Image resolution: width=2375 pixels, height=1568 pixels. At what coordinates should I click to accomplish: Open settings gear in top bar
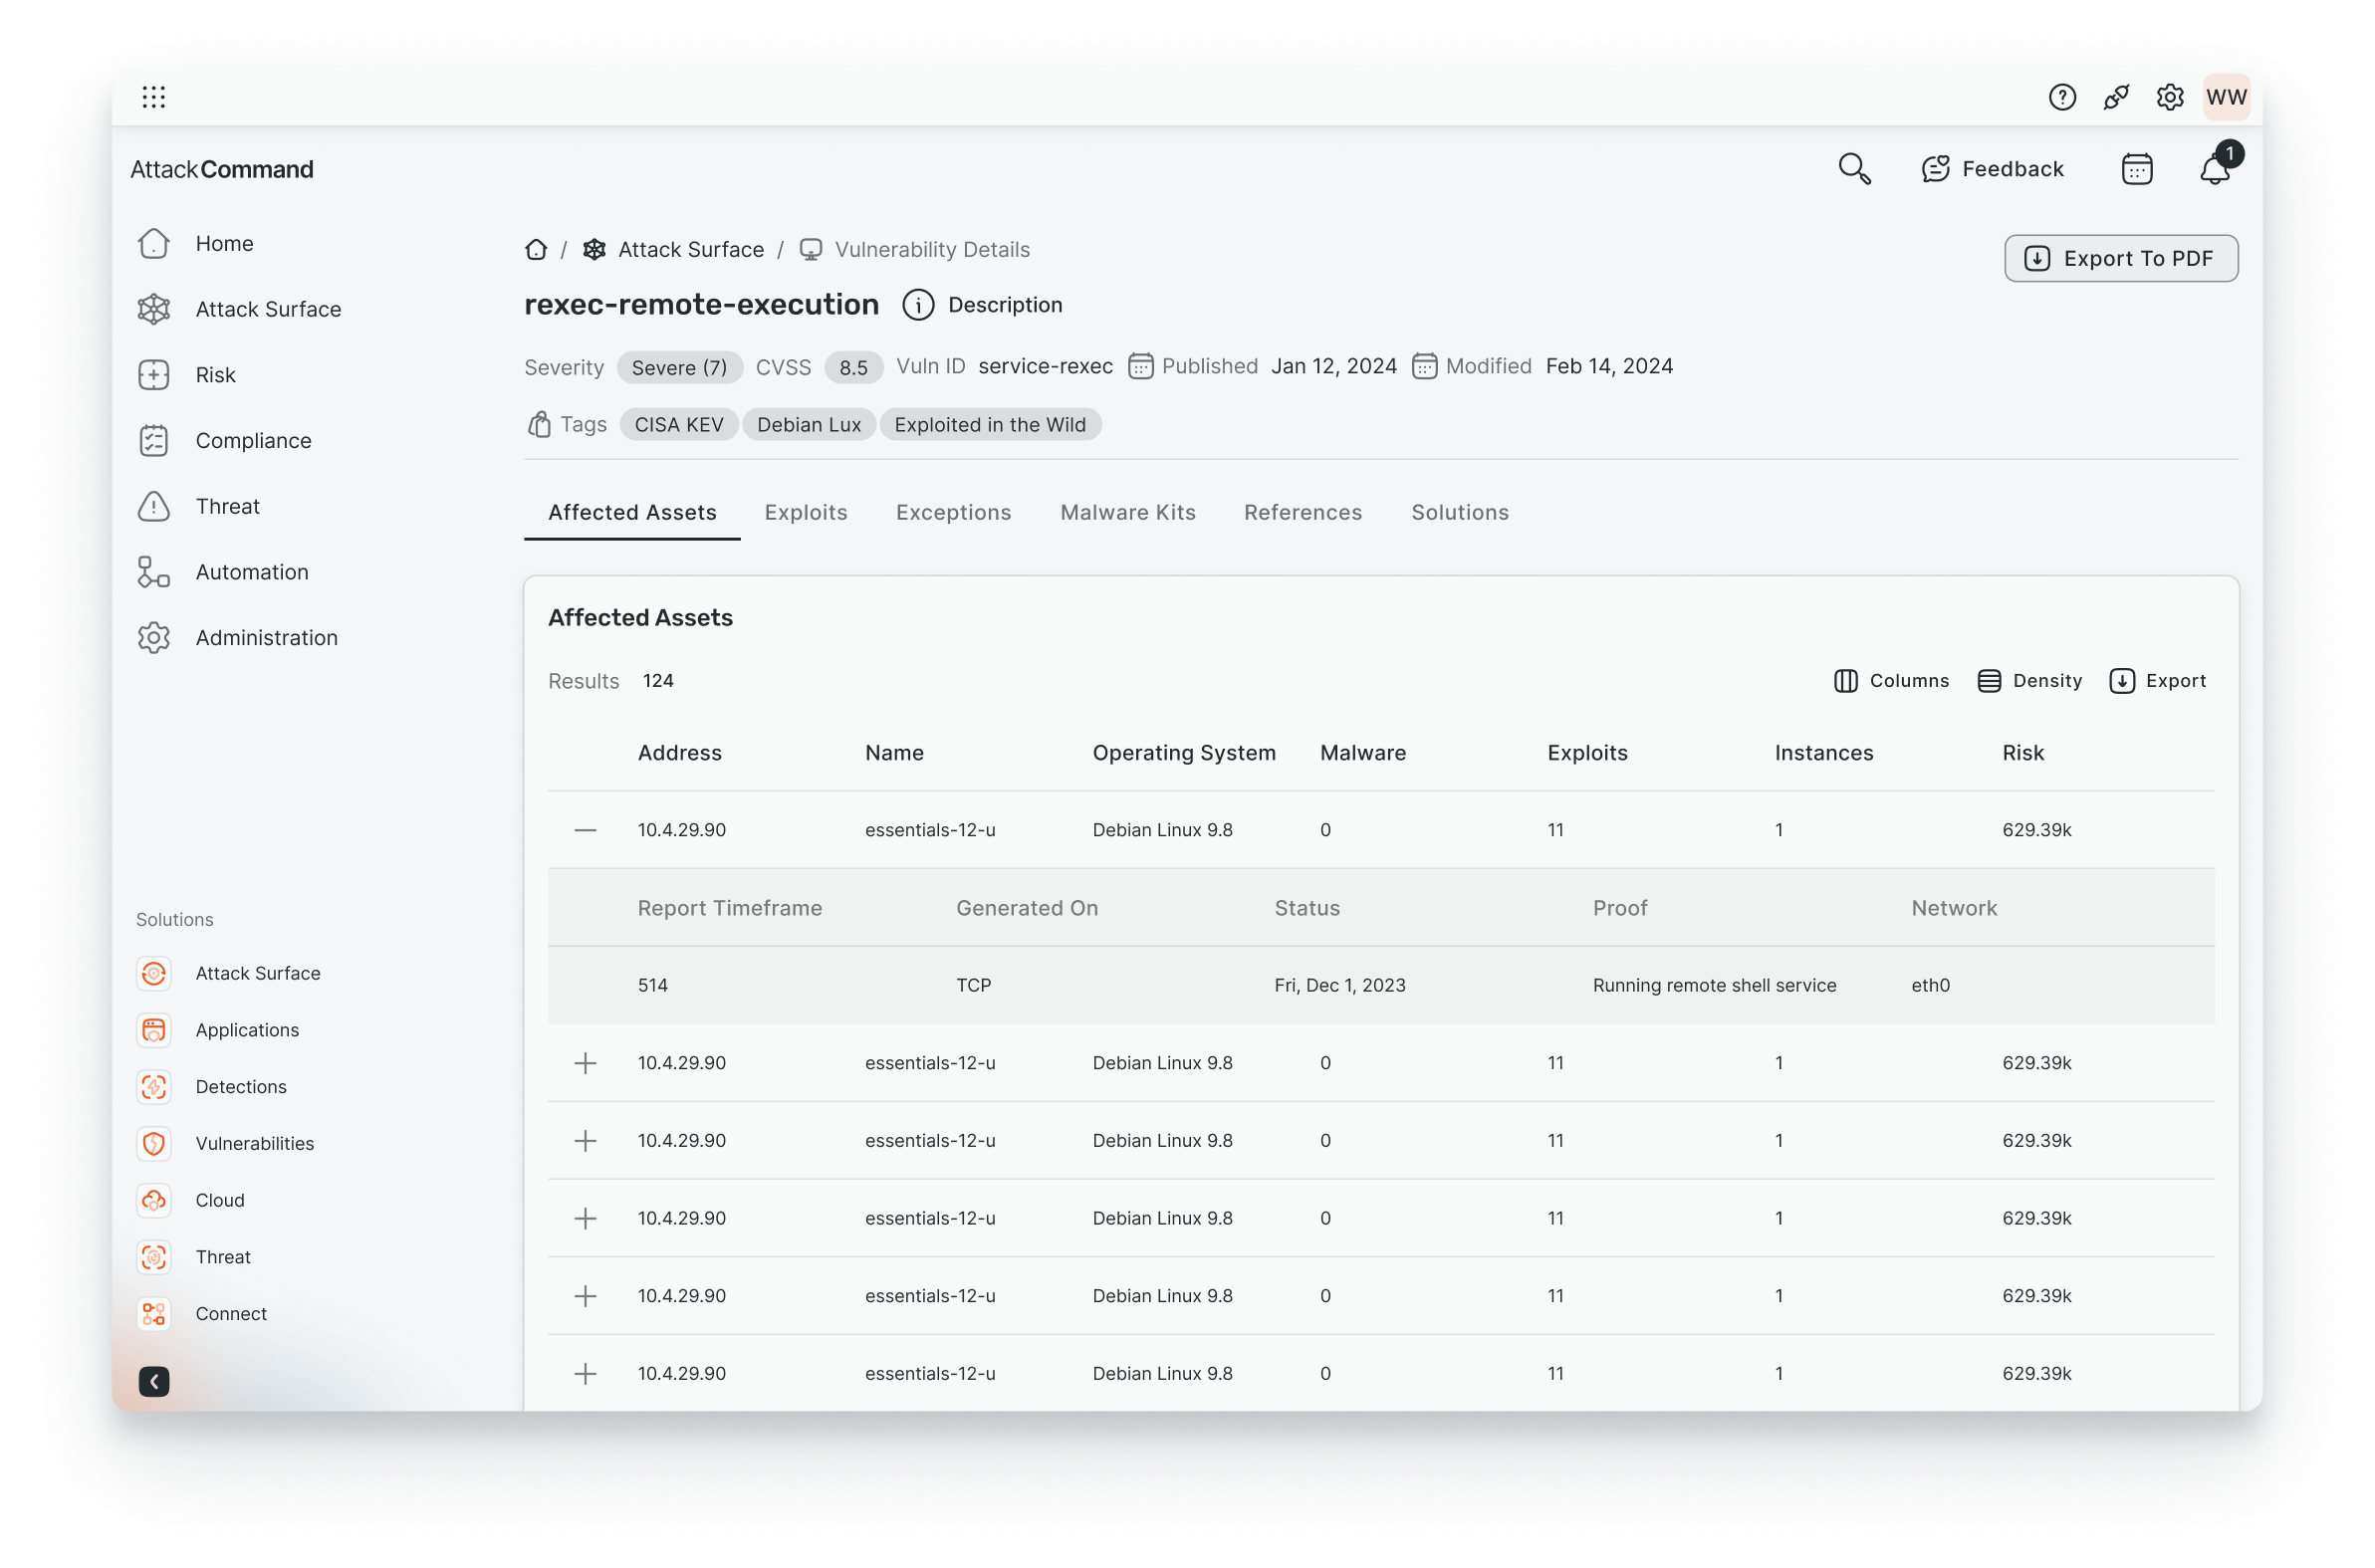pos(2169,97)
